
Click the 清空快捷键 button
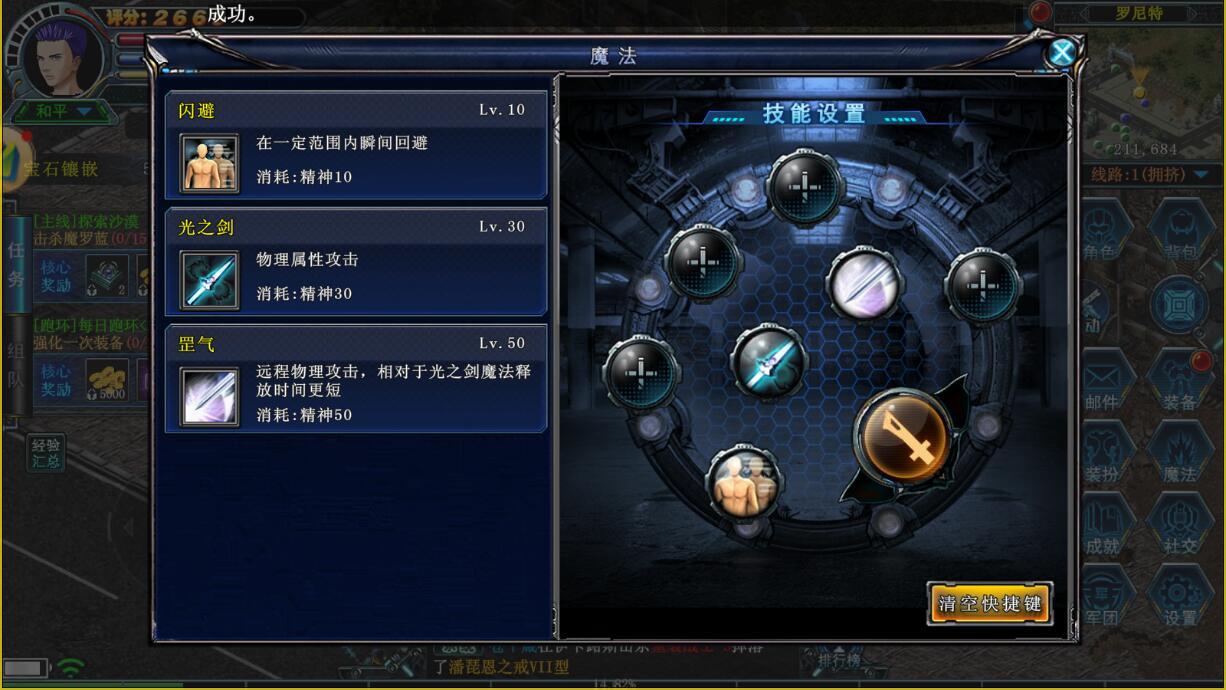pos(990,604)
